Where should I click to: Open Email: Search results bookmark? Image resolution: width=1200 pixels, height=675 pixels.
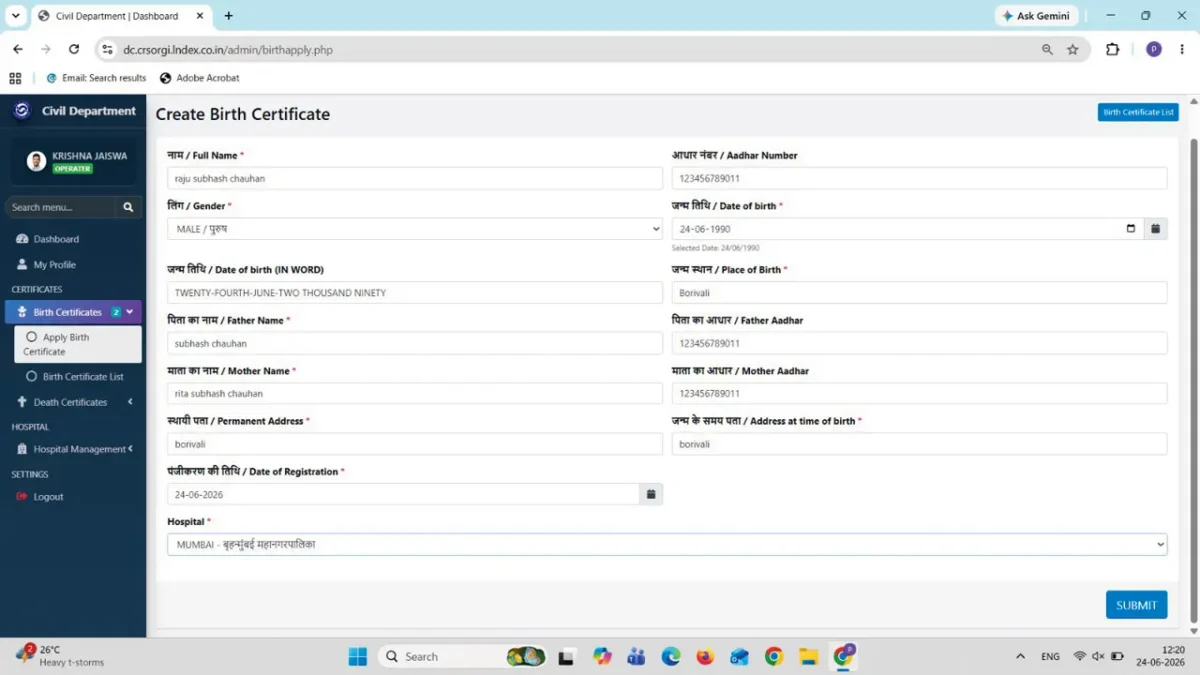(96, 78)
